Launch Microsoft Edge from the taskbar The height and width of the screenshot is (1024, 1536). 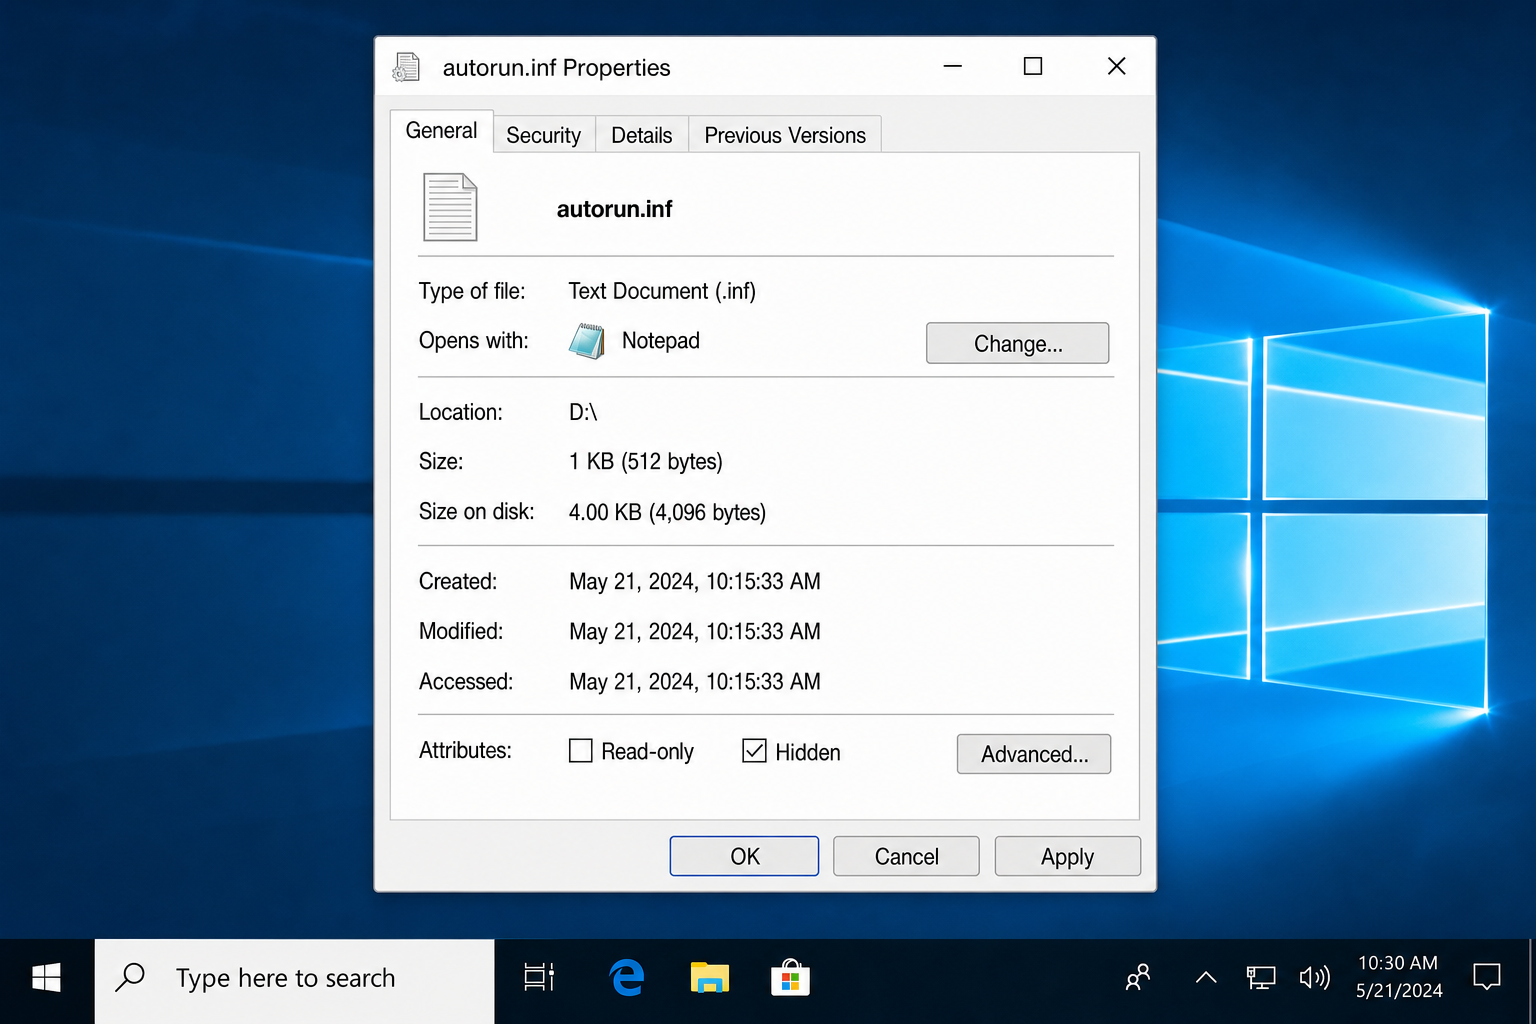(x=627, y=978)
